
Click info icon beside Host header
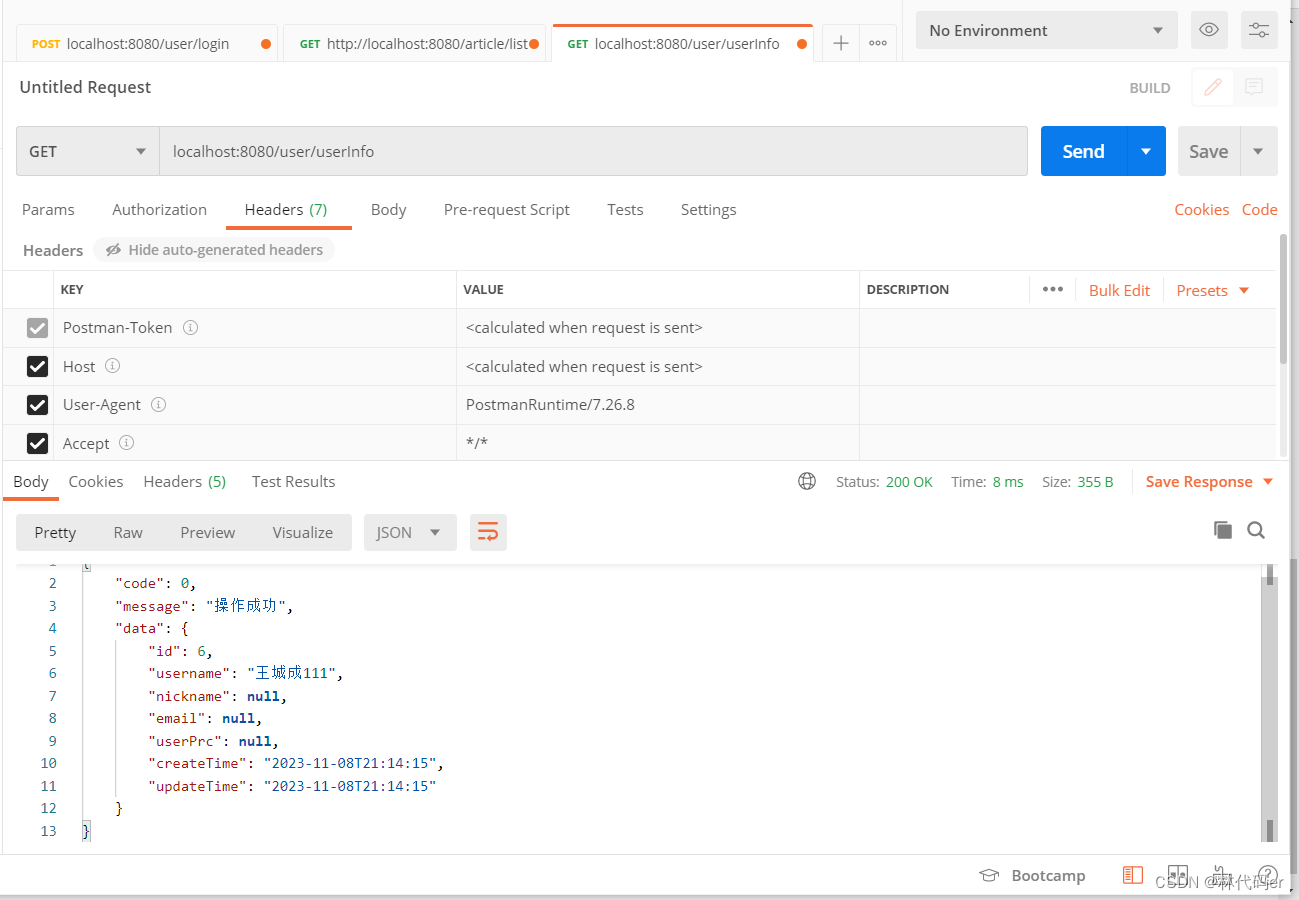pyautogui.click(x=112, y=366)
